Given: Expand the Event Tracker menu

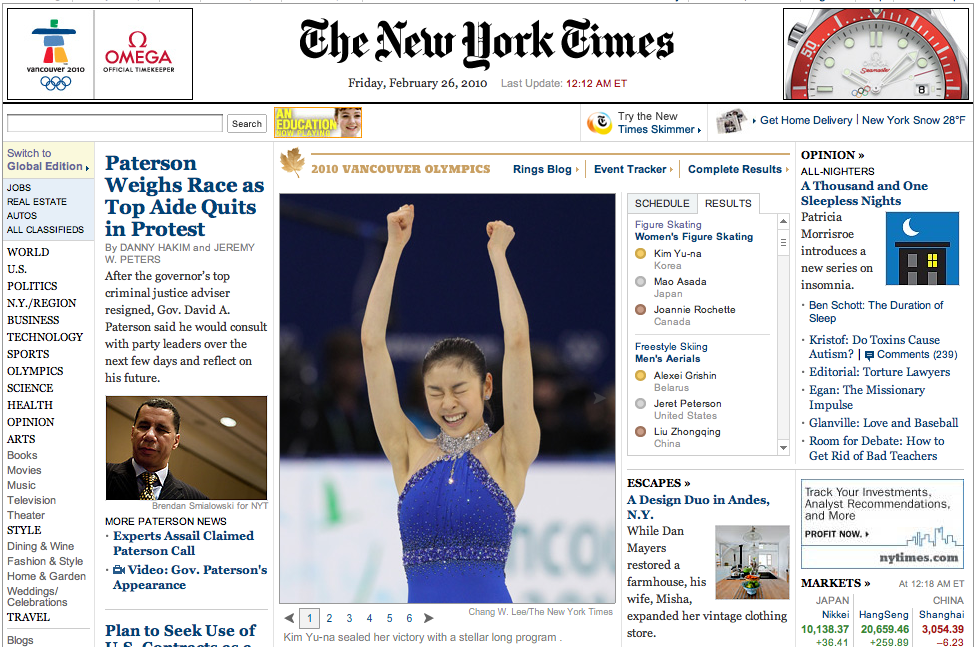Looking at the screenshot, I should [x=632, y=170].
